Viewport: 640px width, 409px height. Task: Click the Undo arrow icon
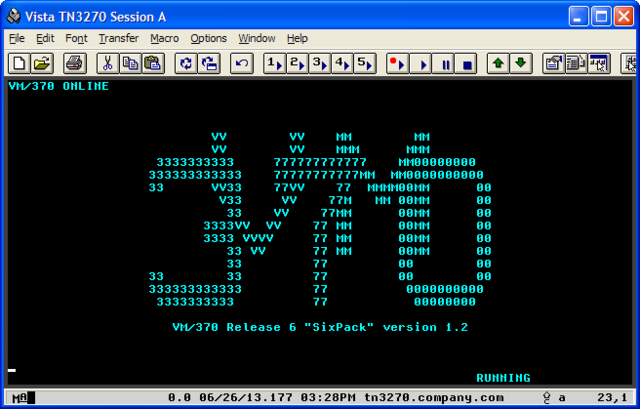[242, 64]
